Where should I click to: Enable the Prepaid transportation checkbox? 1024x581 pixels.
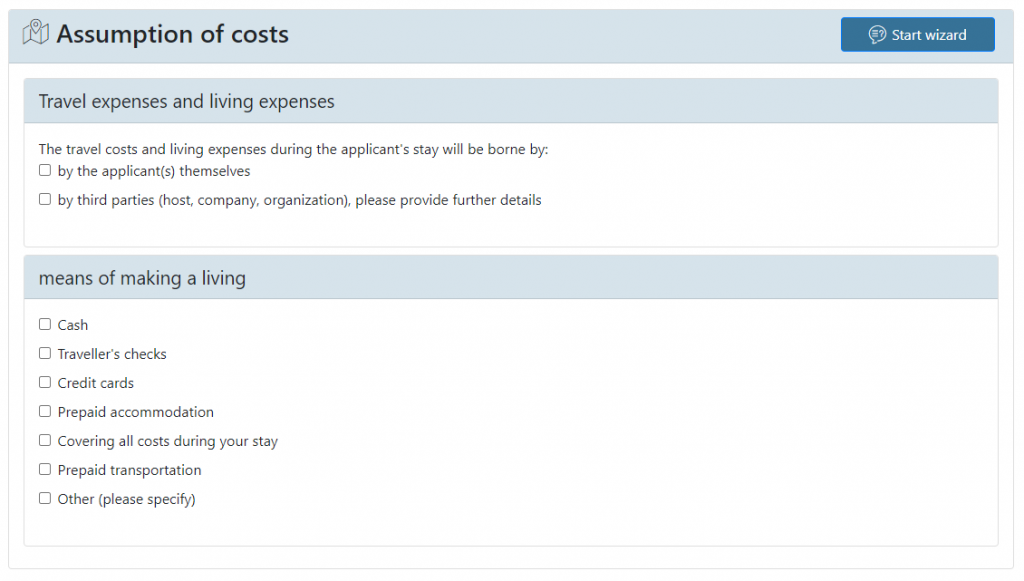click(x=45, y=470)
